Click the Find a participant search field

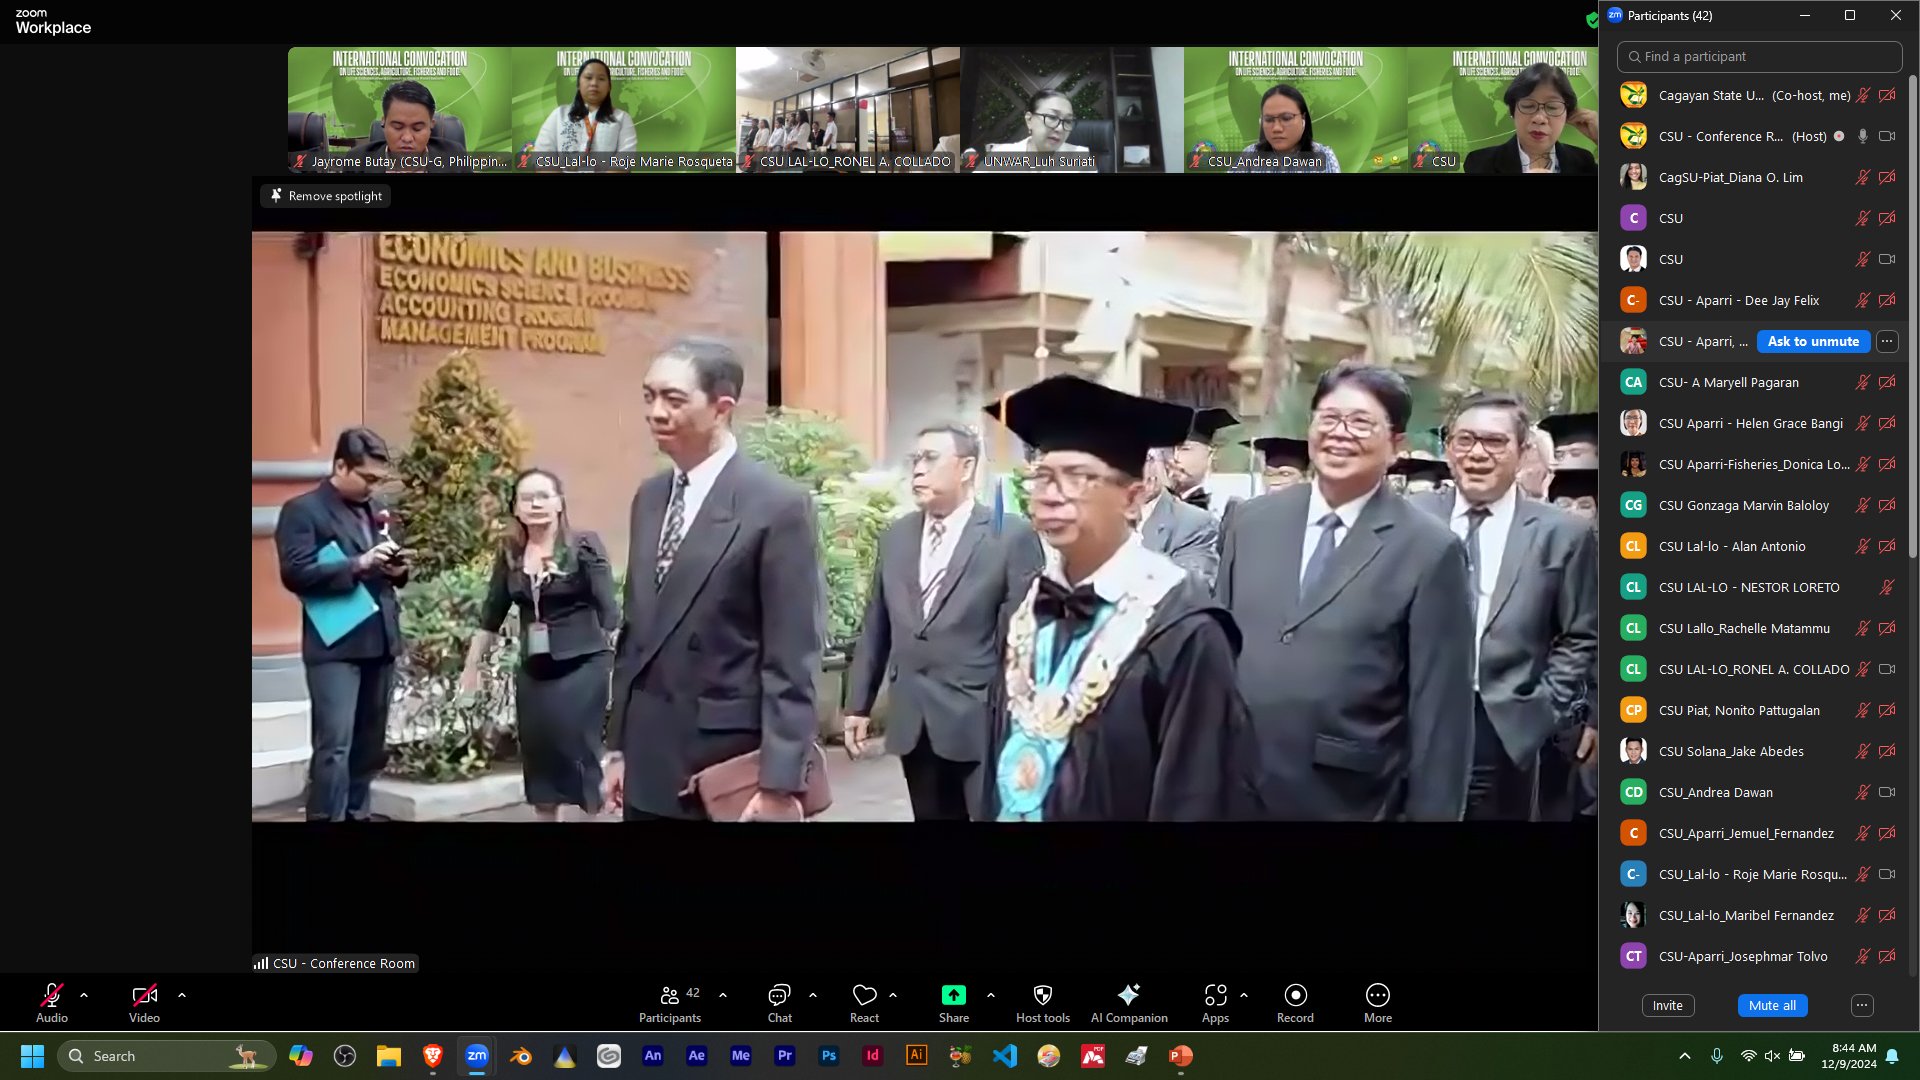(1760, 57)
